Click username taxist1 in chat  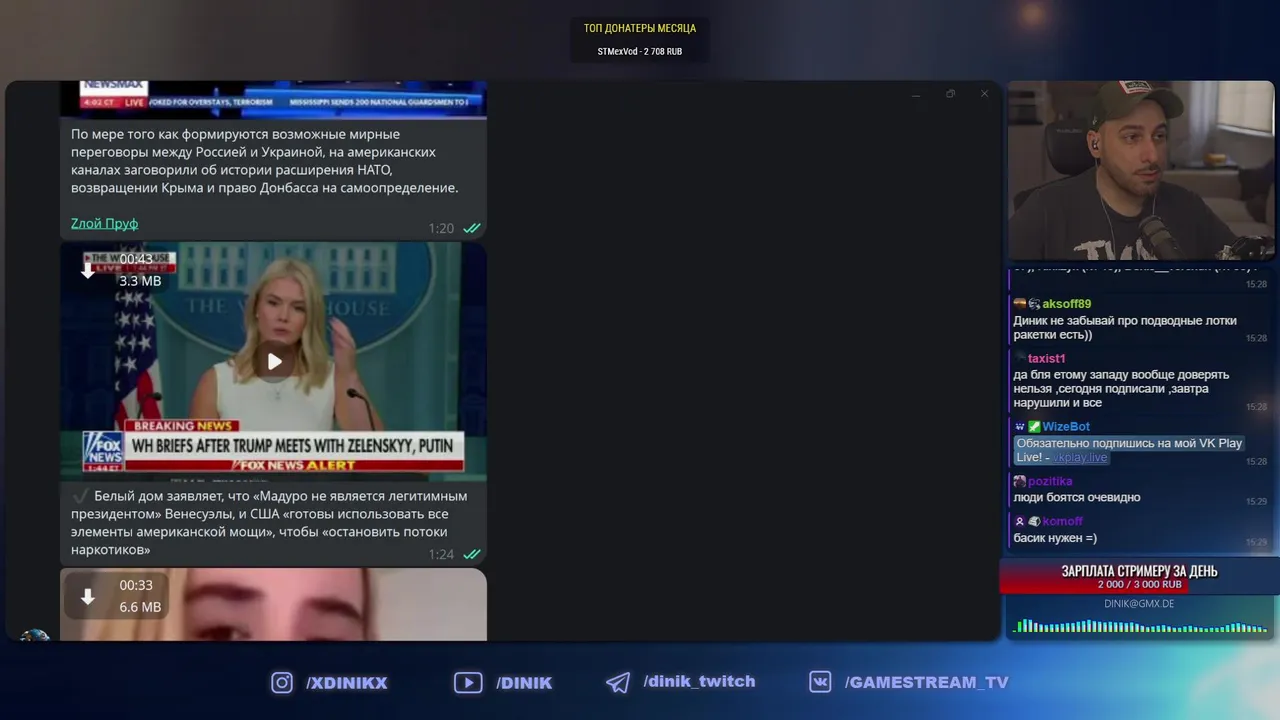point(1046,358)
